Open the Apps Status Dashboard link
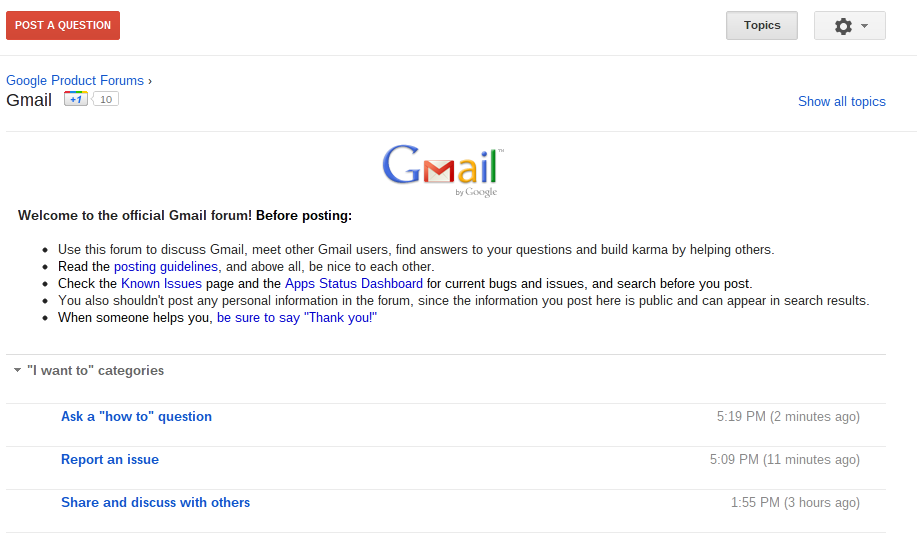Viewport: 917px width, 539px height. click(x=353, y=284)
